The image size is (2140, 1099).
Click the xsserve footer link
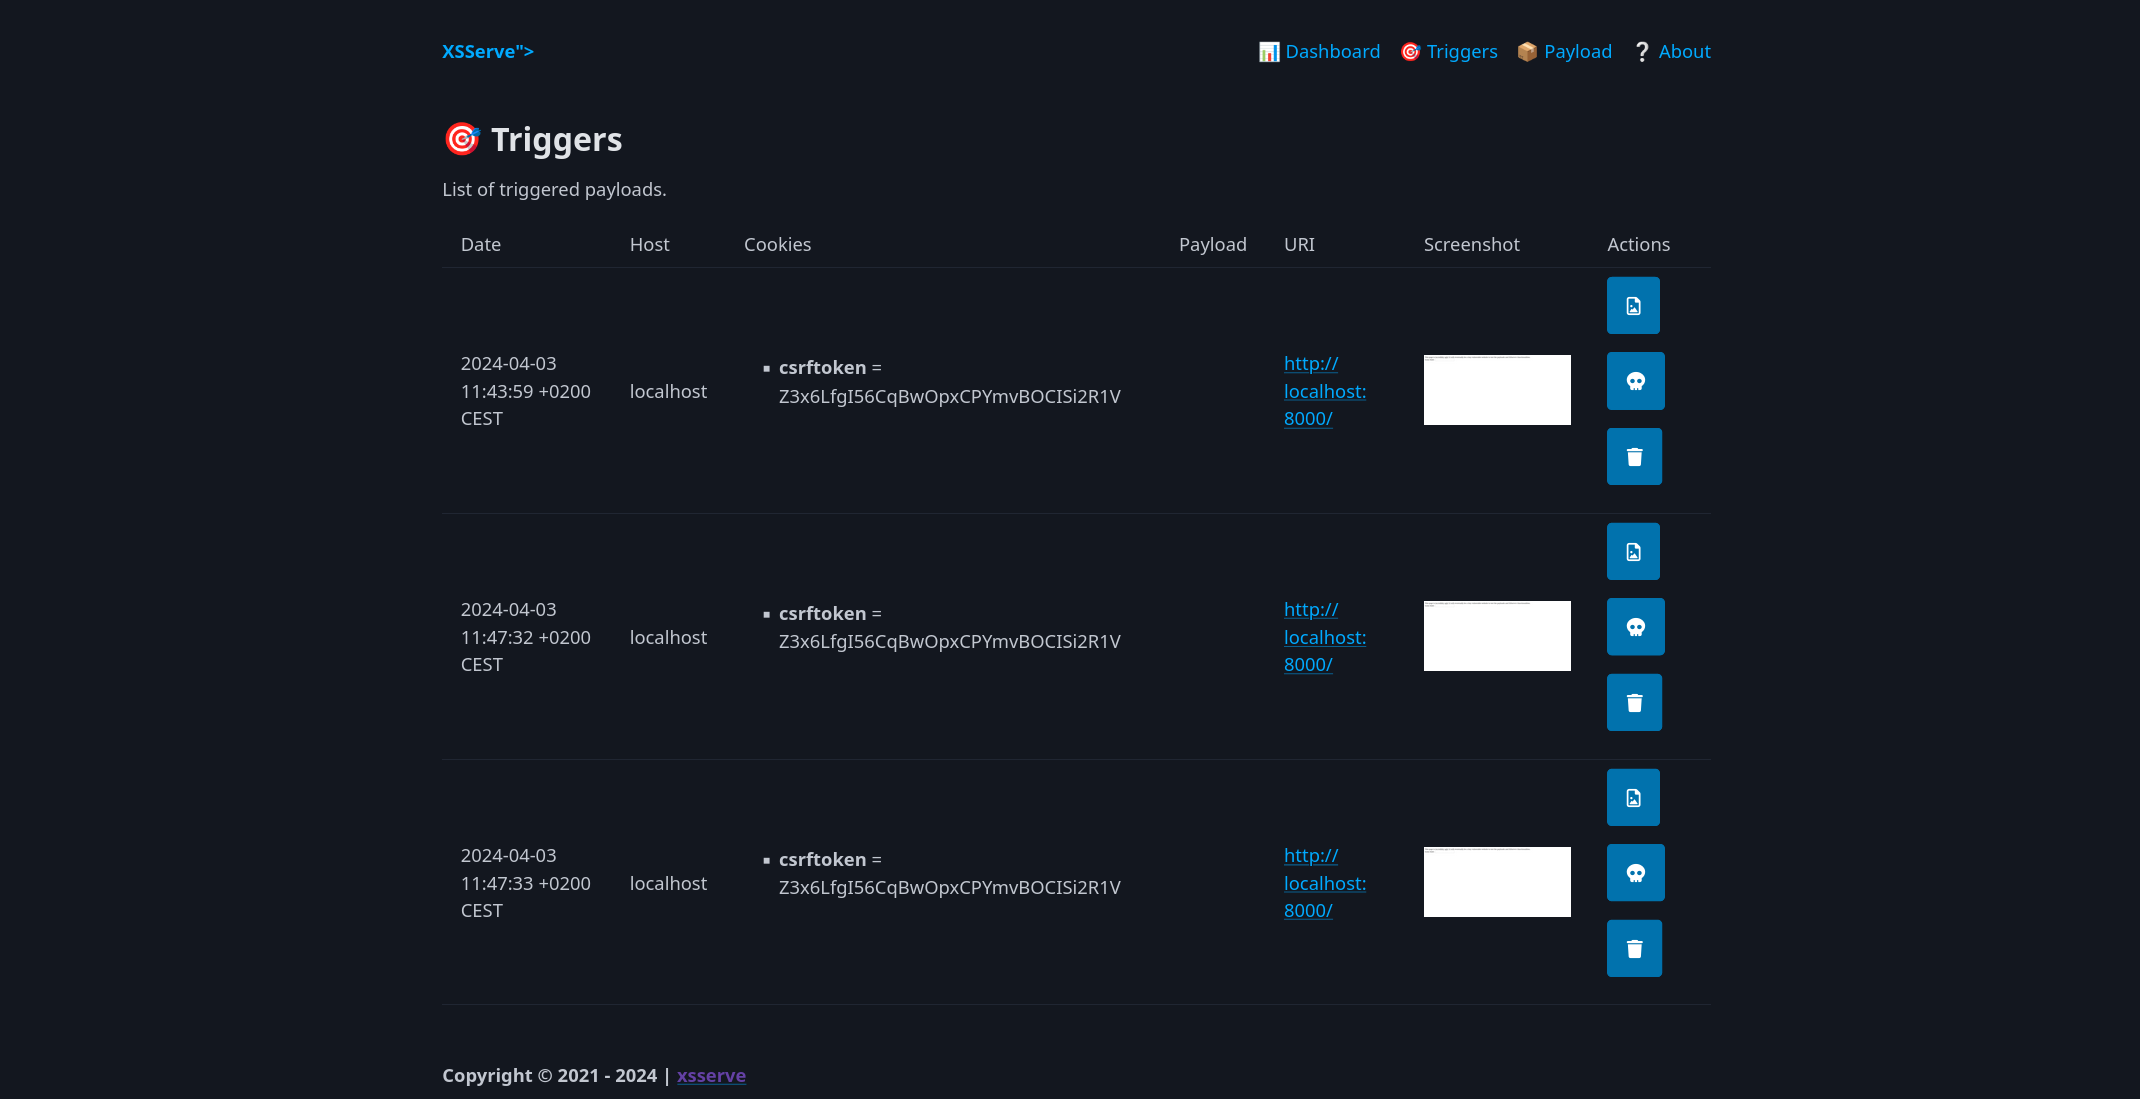click(711, 1075)
